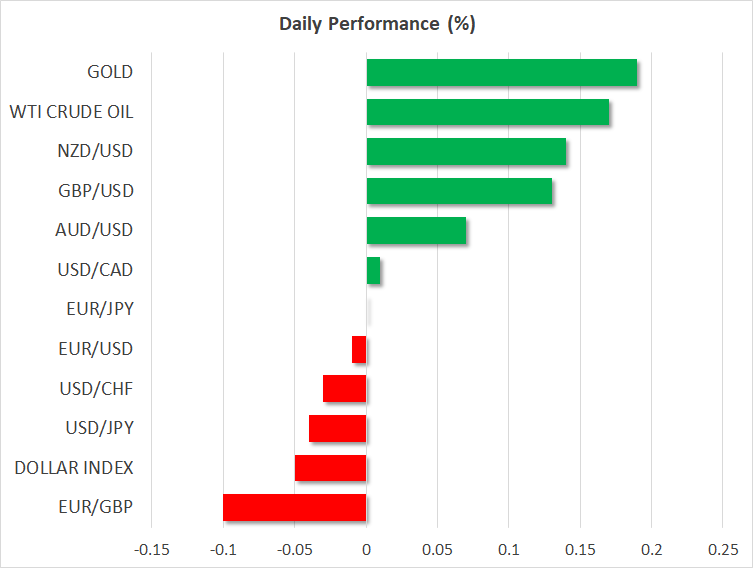Click the -0.15 x-axis tick label

tap(152, 549)
